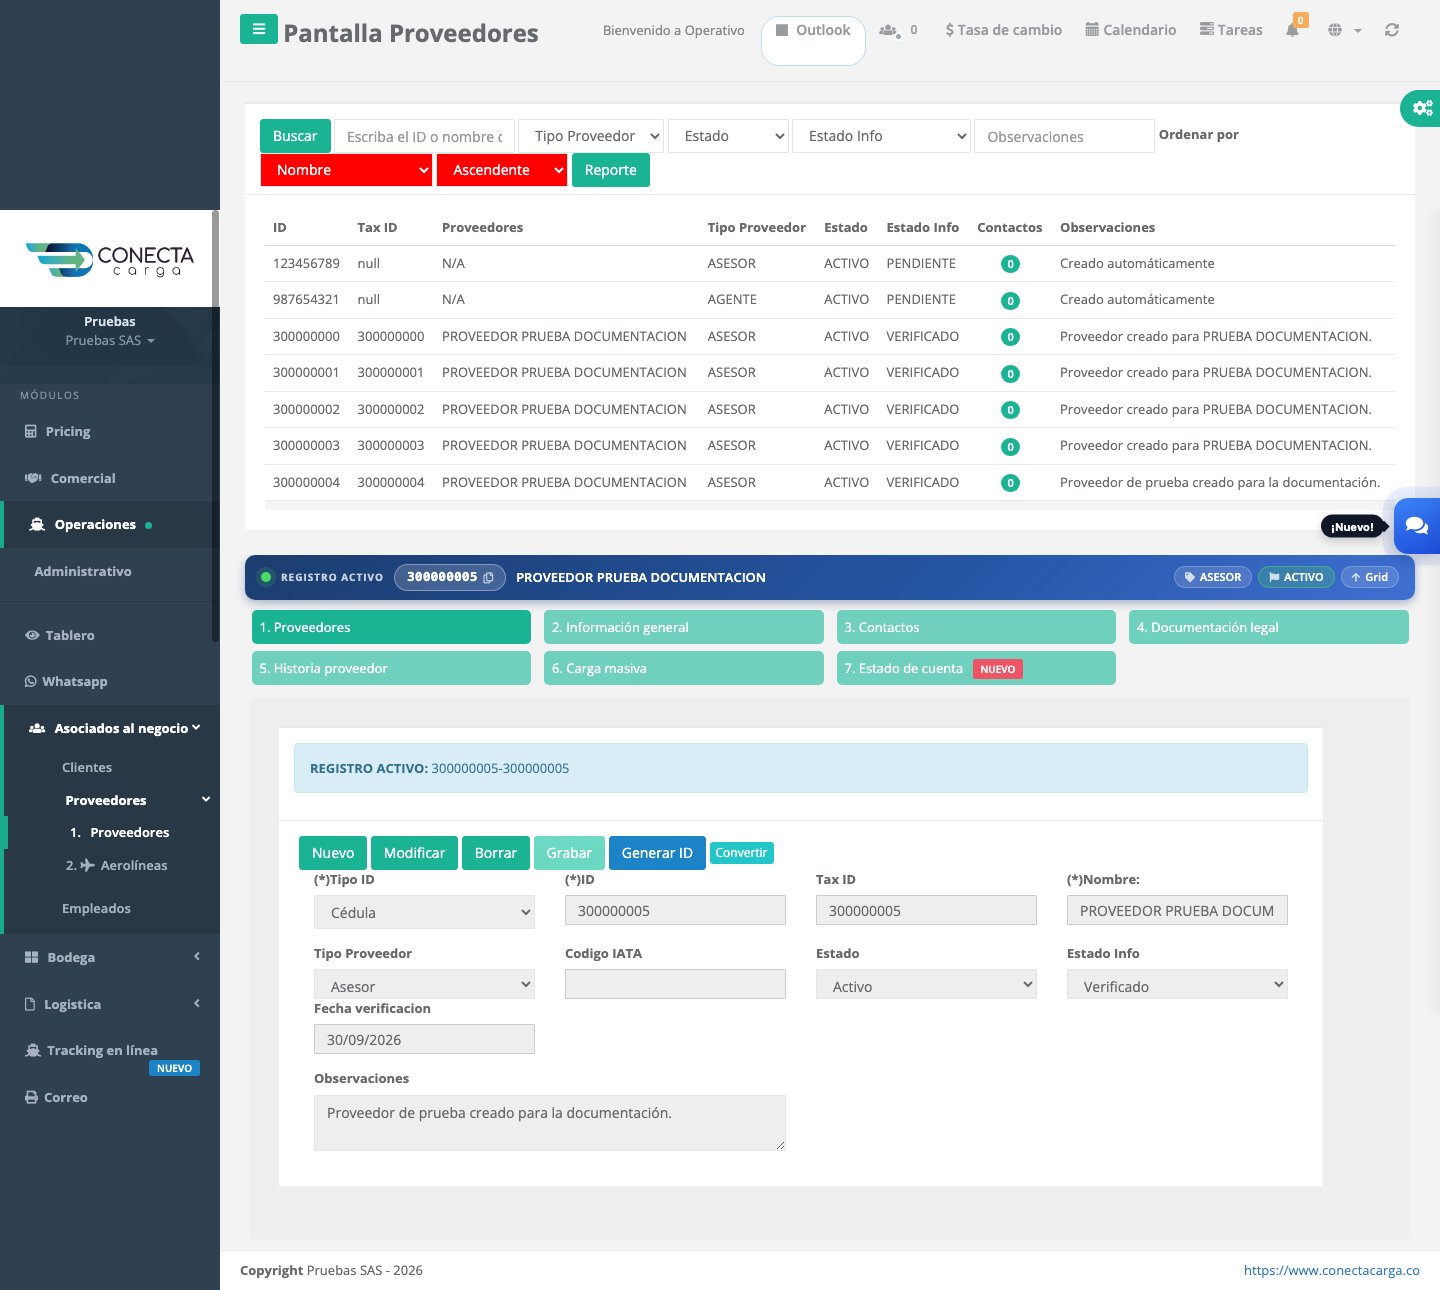The width and height of the screenshot is (1440, 1290).
Task: Copy the active record ID icon
Action: [488, 578]
